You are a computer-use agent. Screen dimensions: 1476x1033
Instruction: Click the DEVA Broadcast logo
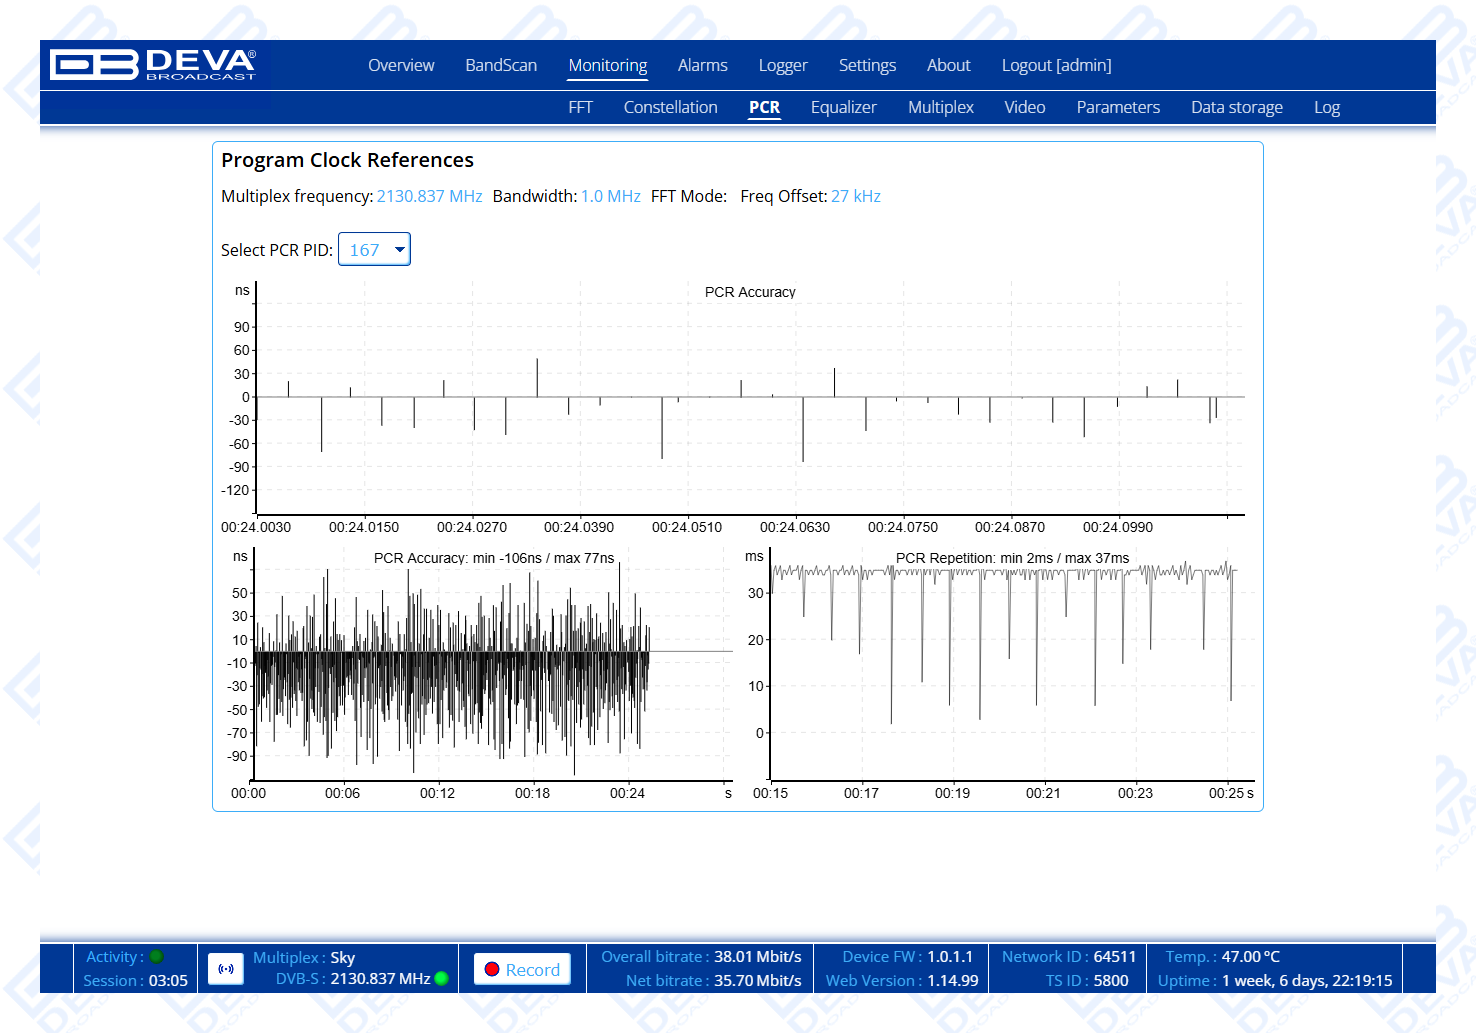coord(153,65)
